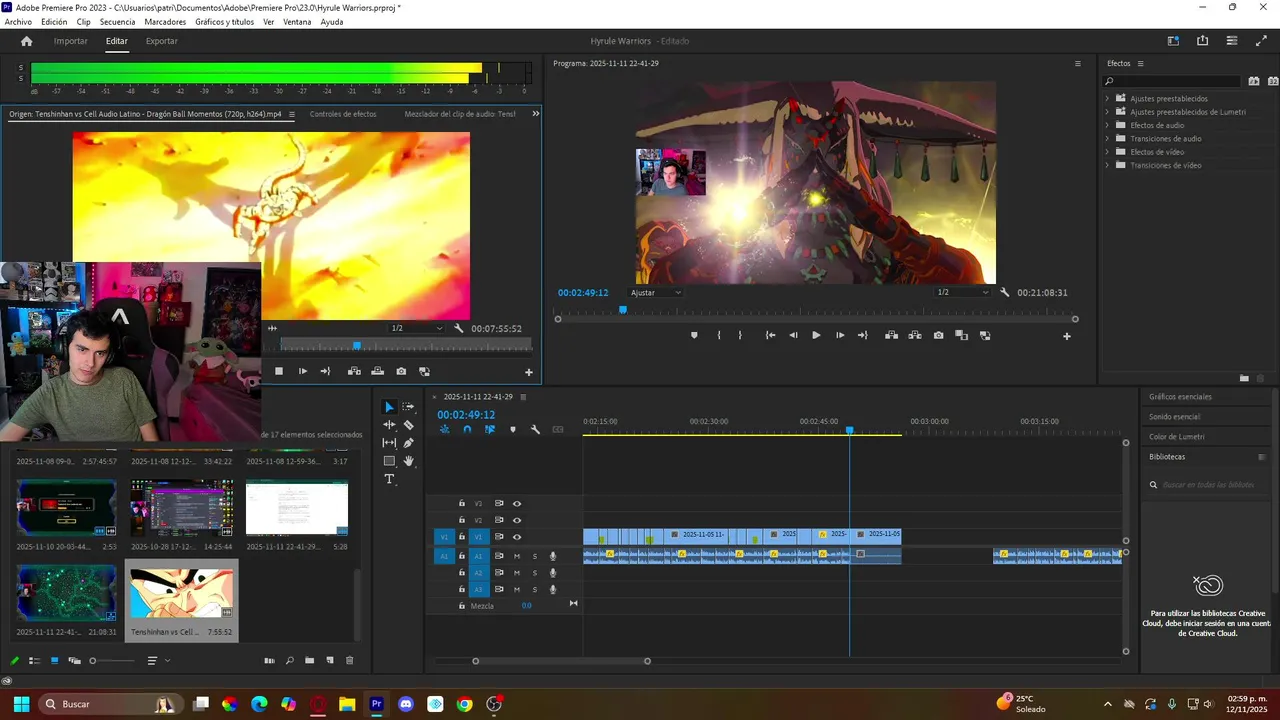
Task: Step back one frame in Program monitor
Action: pyautogui.click(x=793, y=336)
